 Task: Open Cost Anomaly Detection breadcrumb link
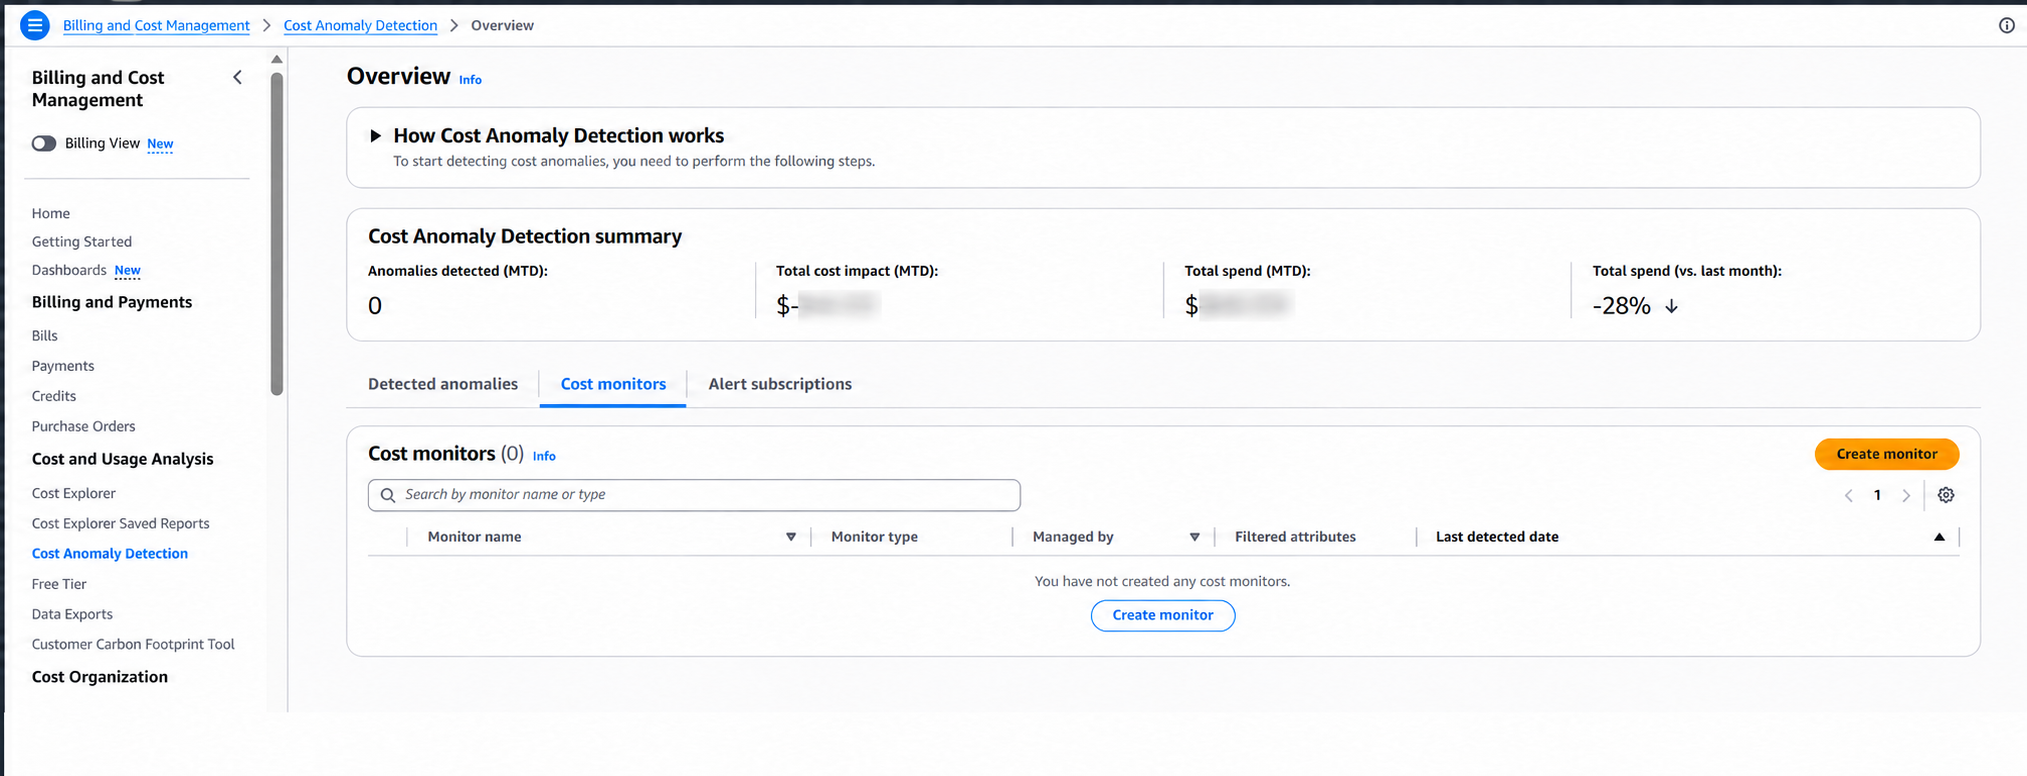(x=360, y=26)
